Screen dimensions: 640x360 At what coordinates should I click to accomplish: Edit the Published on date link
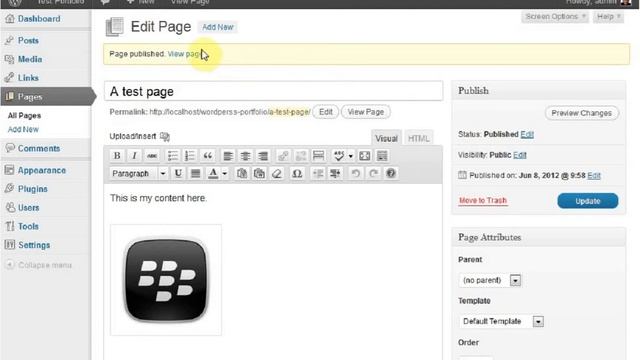(594, 176)
